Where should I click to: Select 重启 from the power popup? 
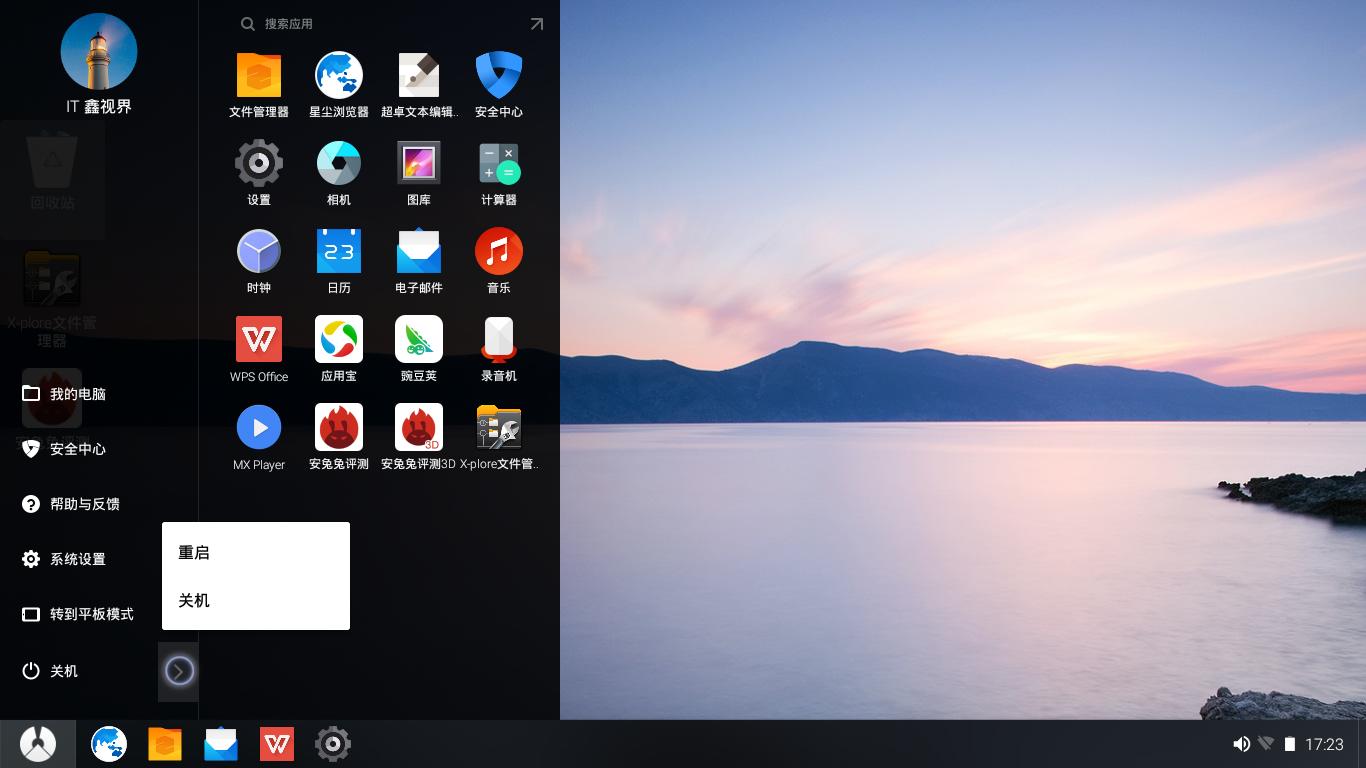[x=256, y=552]
